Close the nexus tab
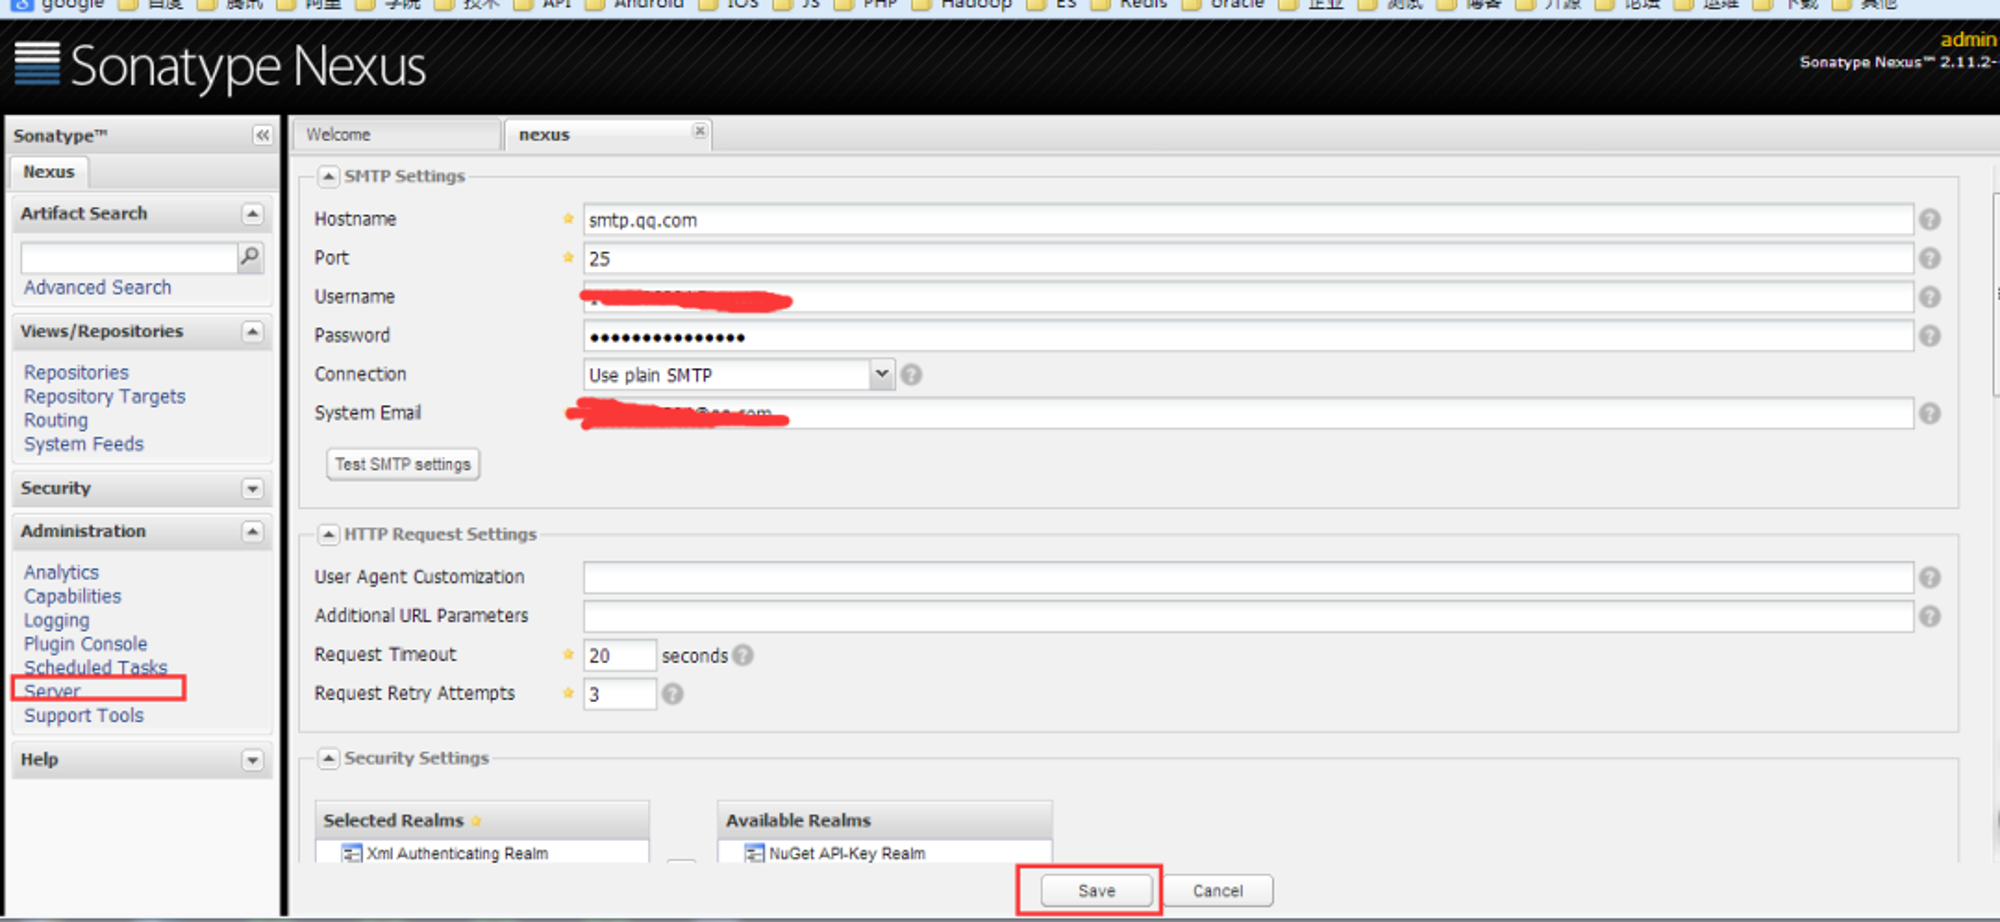 (700, 131)
